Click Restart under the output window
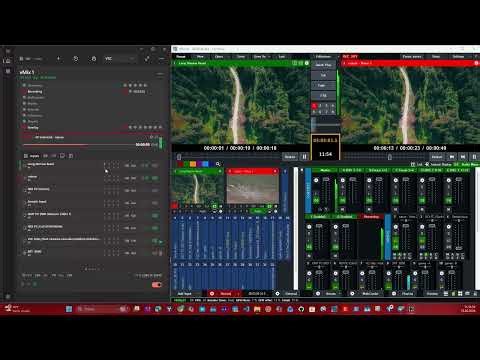Viewport: 480px width, 360px height. pos(437,157)
